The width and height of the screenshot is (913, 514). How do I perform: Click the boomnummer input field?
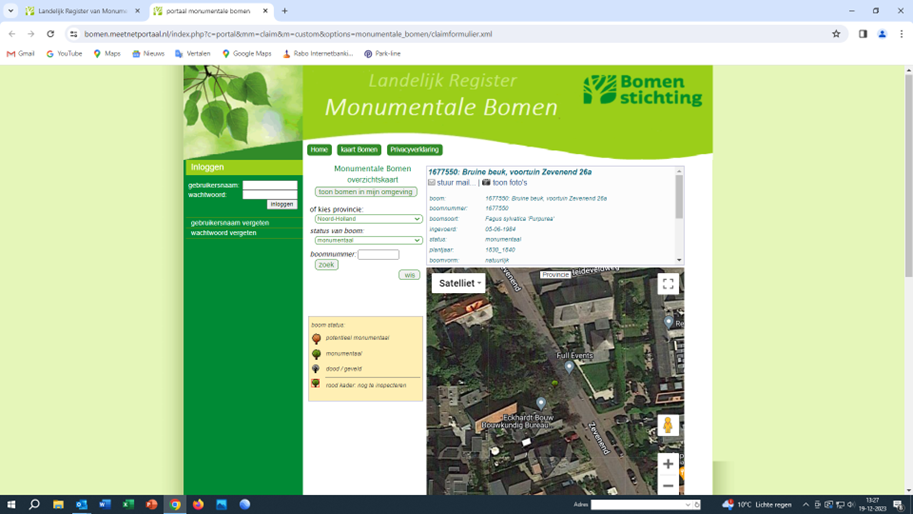tap(378, 254)
